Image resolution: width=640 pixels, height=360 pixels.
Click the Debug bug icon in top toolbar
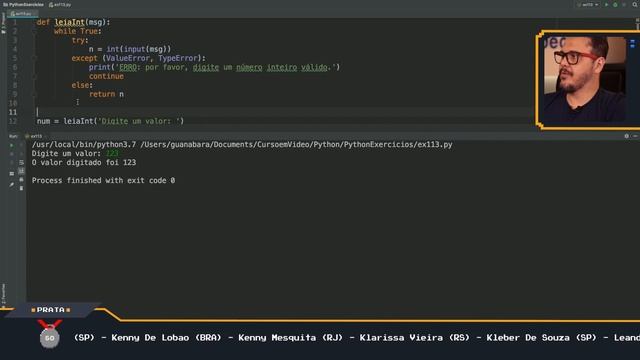(x=615, y=4)
